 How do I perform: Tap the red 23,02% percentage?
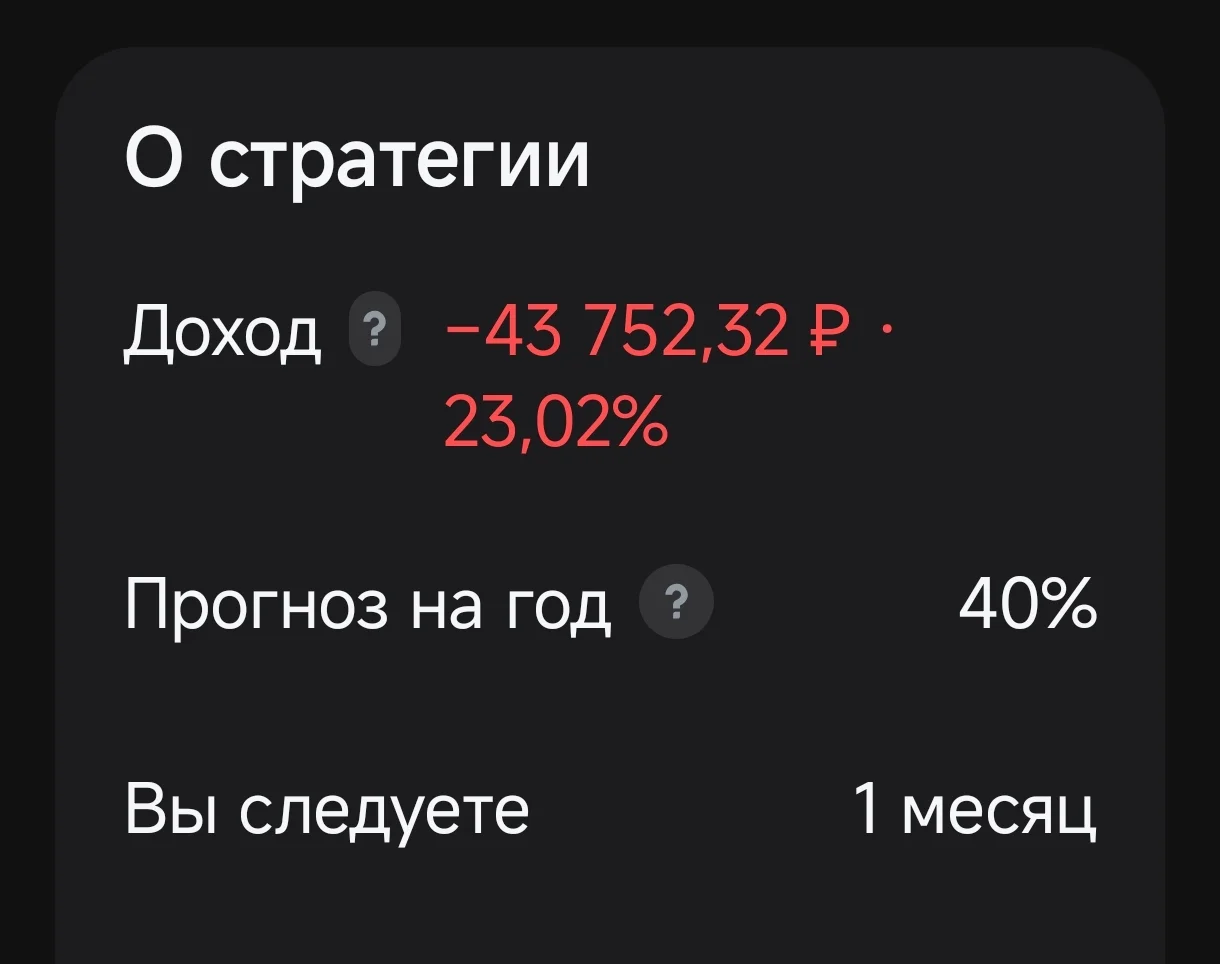555,422
